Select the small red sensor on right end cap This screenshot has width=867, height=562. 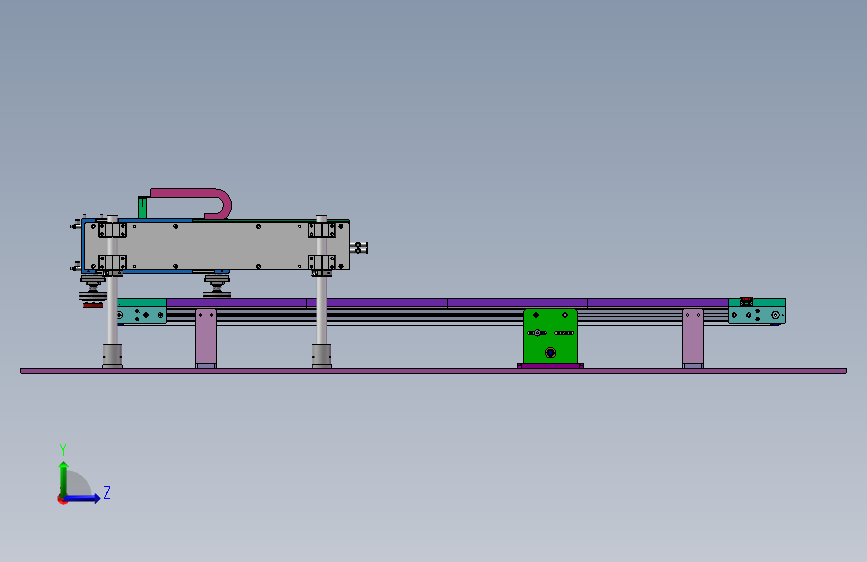[x=746, y=301]
